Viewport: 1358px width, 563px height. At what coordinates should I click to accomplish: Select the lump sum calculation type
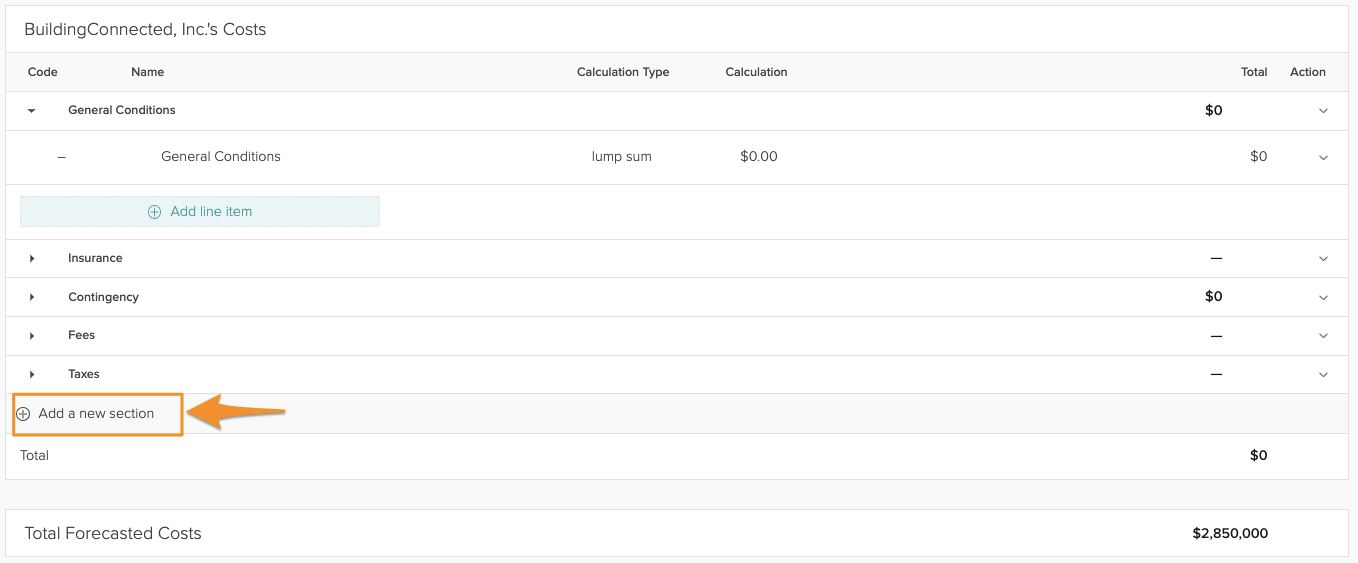point(621,157)
